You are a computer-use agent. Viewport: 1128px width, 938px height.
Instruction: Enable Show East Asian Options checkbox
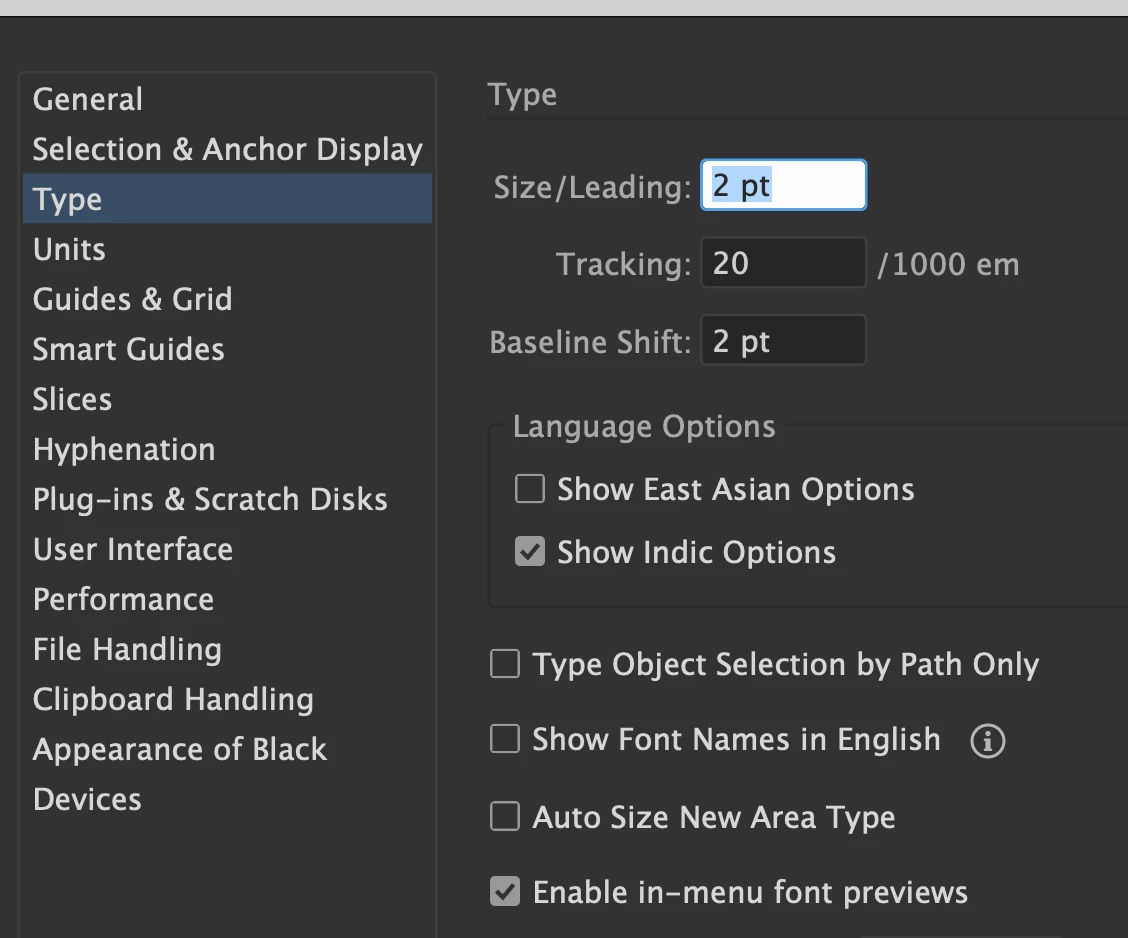(529, 489)
